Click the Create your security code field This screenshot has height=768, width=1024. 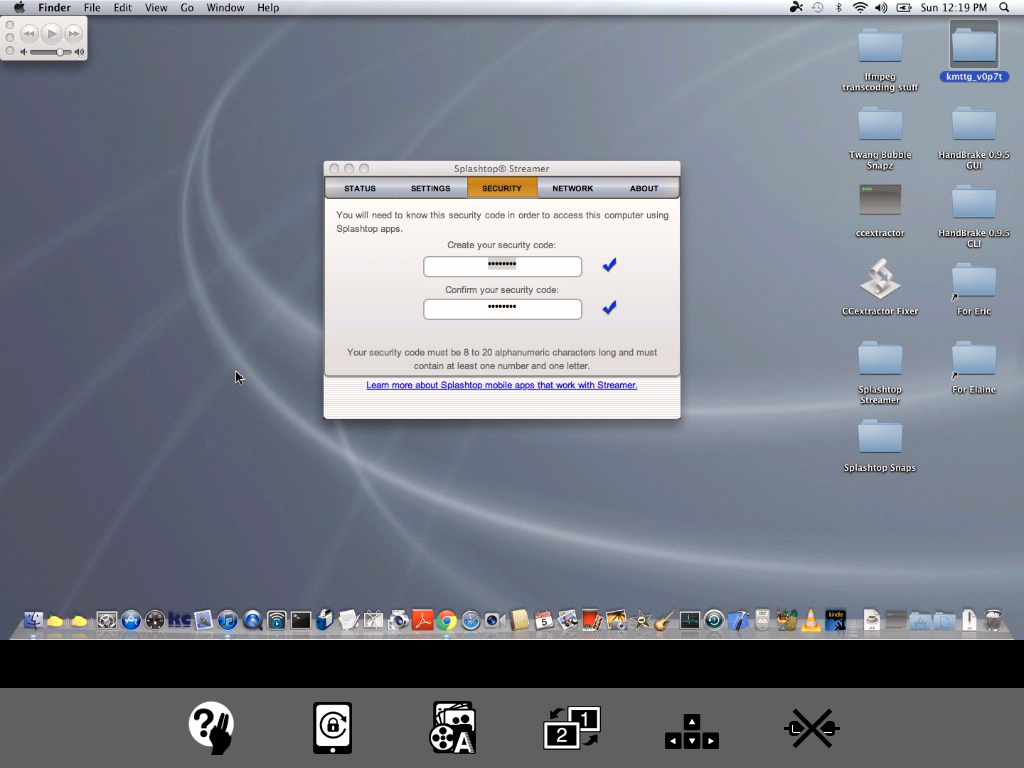point(502,266)
